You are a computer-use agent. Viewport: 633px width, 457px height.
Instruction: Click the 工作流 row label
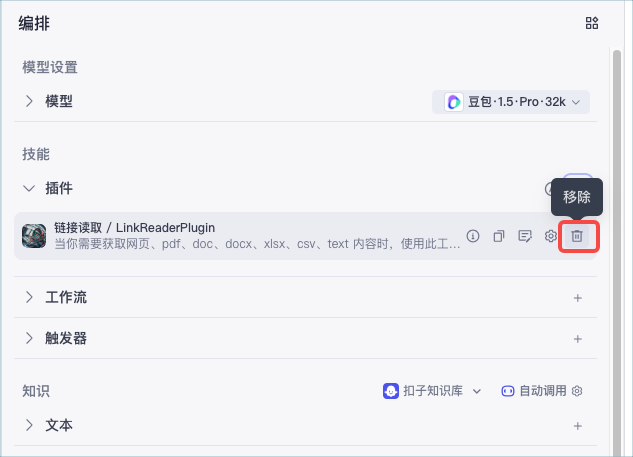click(66, 298)
